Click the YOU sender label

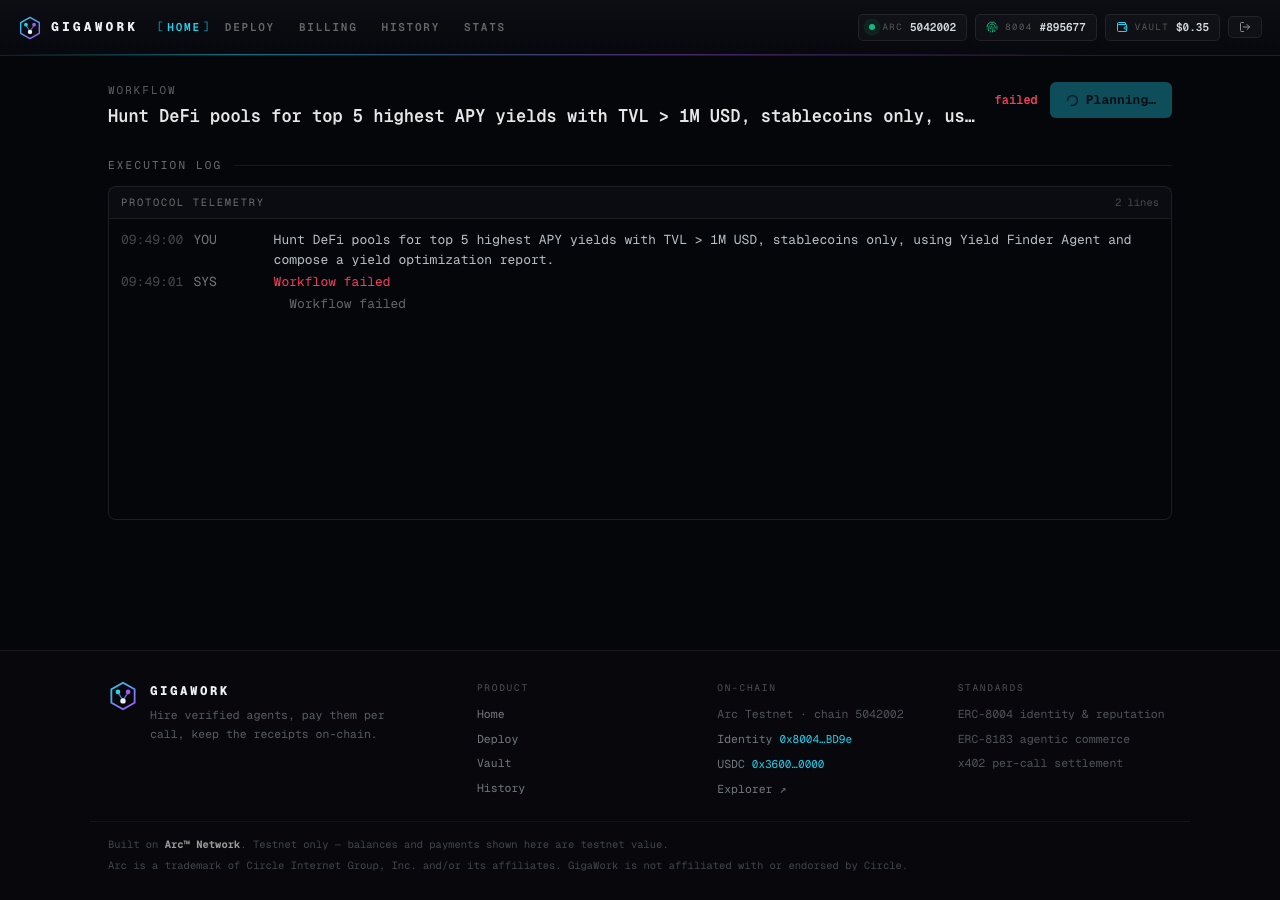point(205,240)
